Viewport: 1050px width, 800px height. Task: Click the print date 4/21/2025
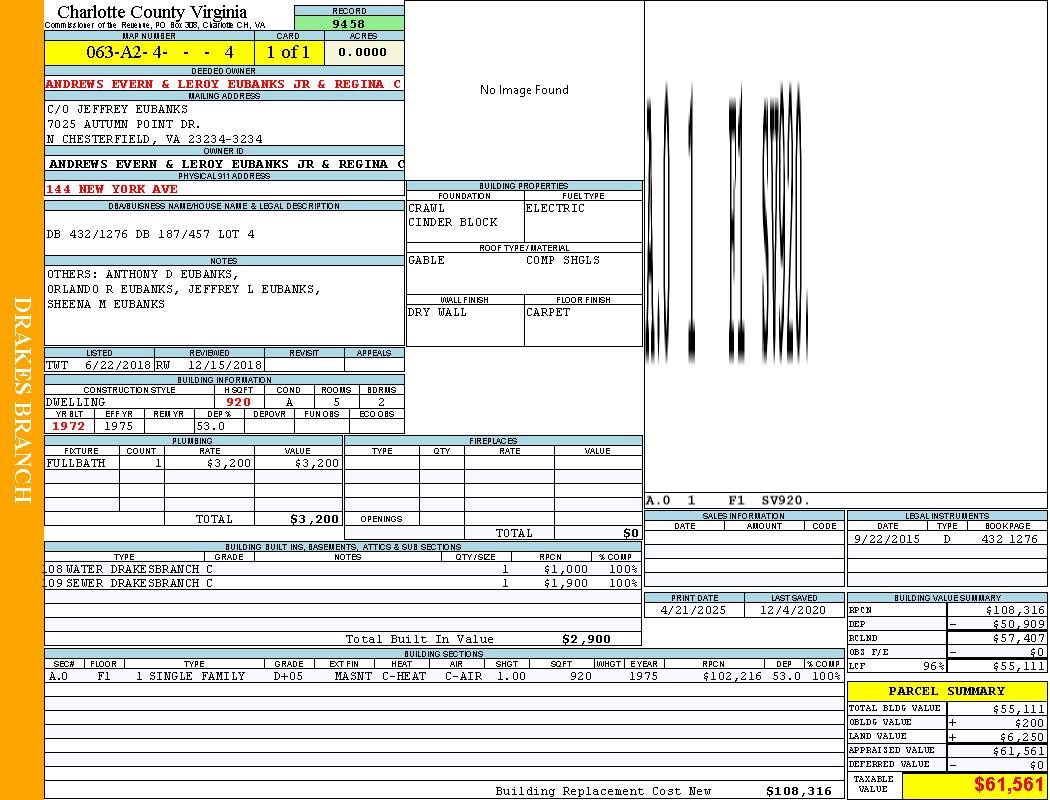click(693, 611)
